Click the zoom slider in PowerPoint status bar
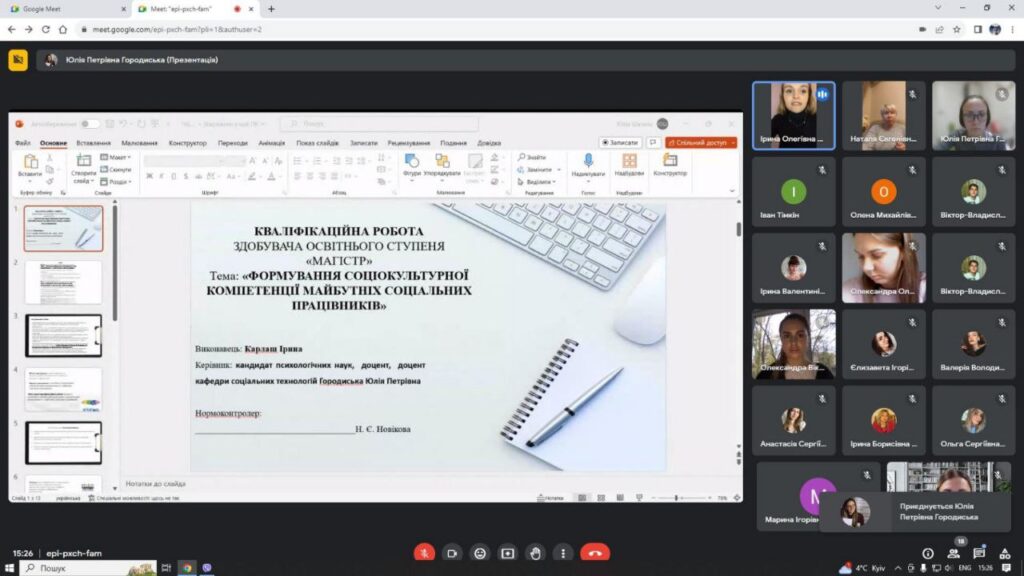1024x576 pixels. [x=677, y=497]
